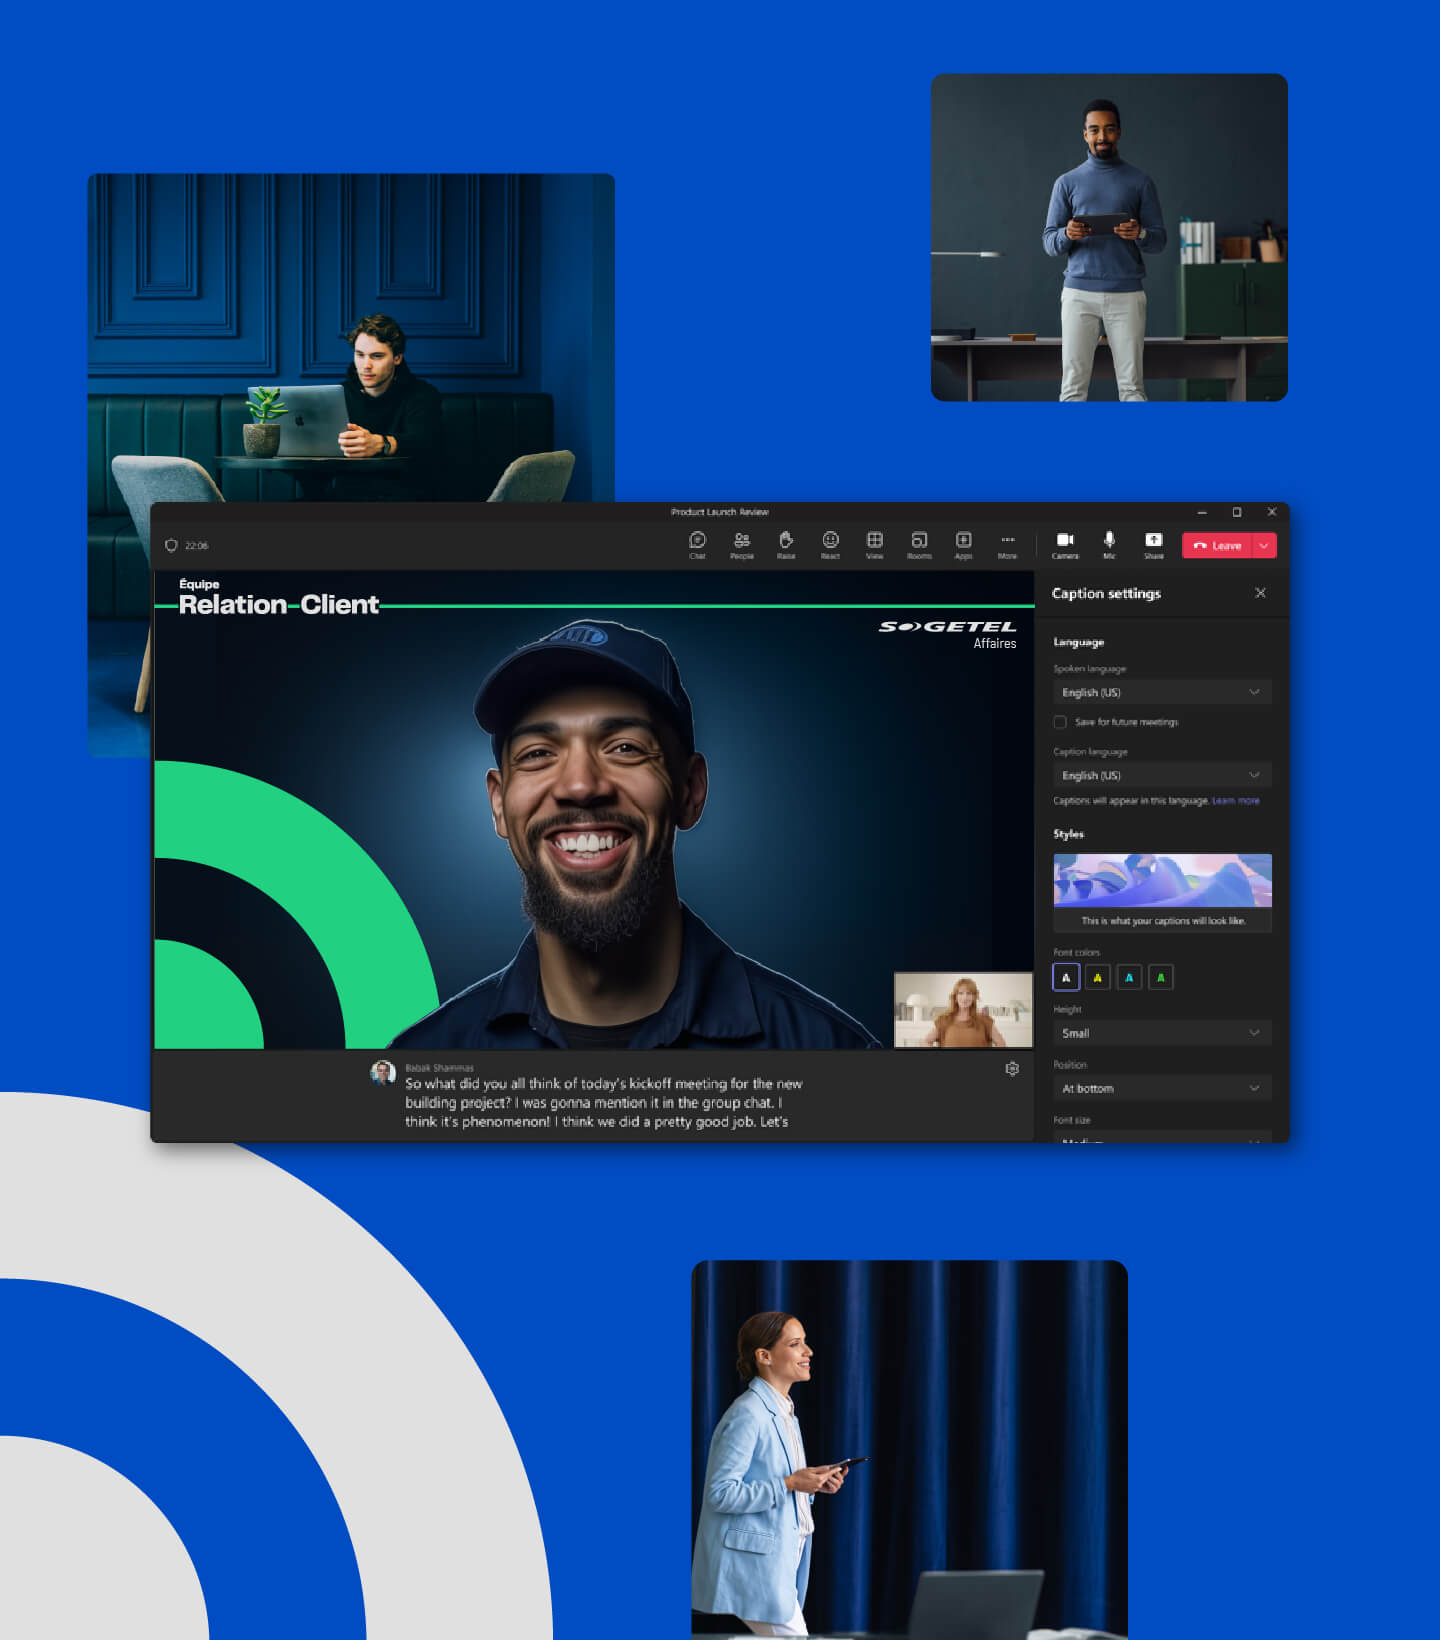The height and width of the screenshot is (1640, 1440).
Task: Open the More options ellipsis menu
Action: pyautogui.click(x=1007, y=544)
